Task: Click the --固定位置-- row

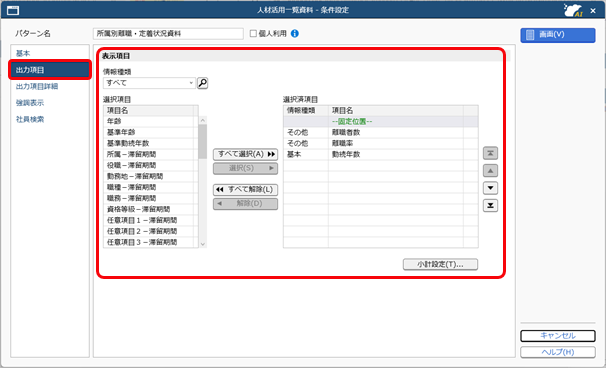Action: 381,121
